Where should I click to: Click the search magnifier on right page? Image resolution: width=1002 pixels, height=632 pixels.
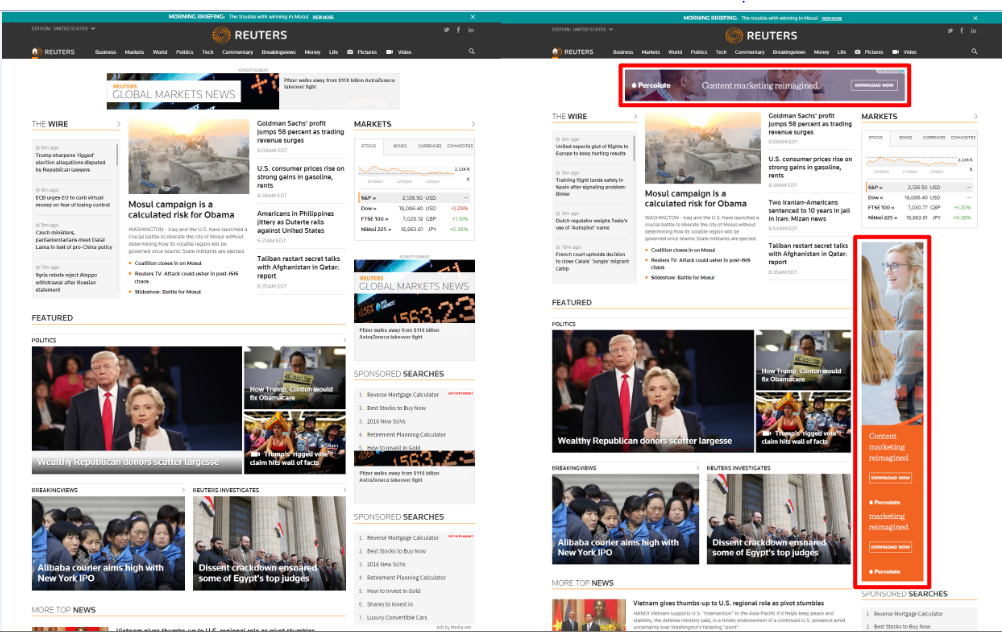(x=975, y=51)
